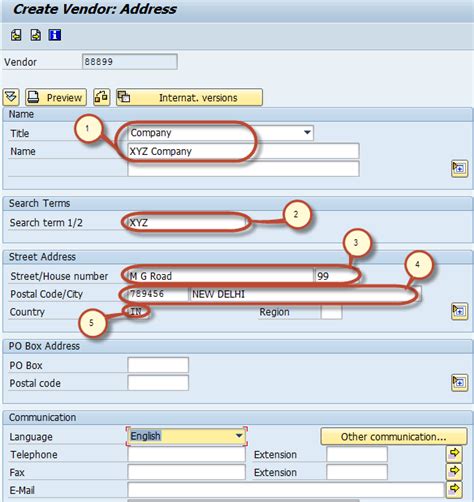
Task: Click the Vendor number field 88899
Action: (x=130, y=62)
